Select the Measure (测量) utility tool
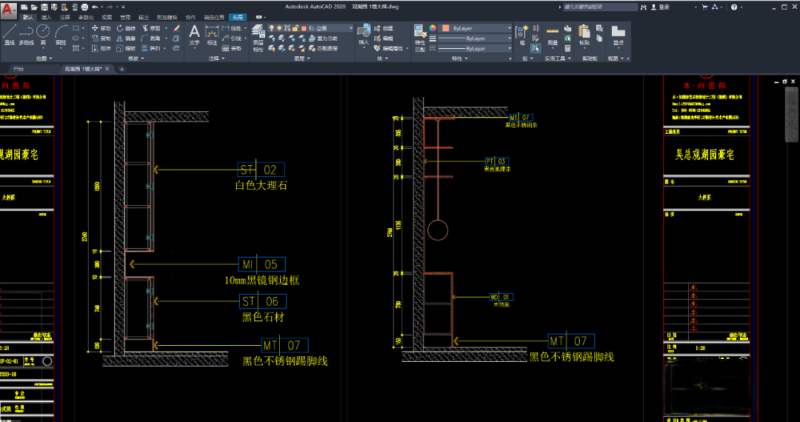Viewport: 800px width, 422px height. point(553,33)
